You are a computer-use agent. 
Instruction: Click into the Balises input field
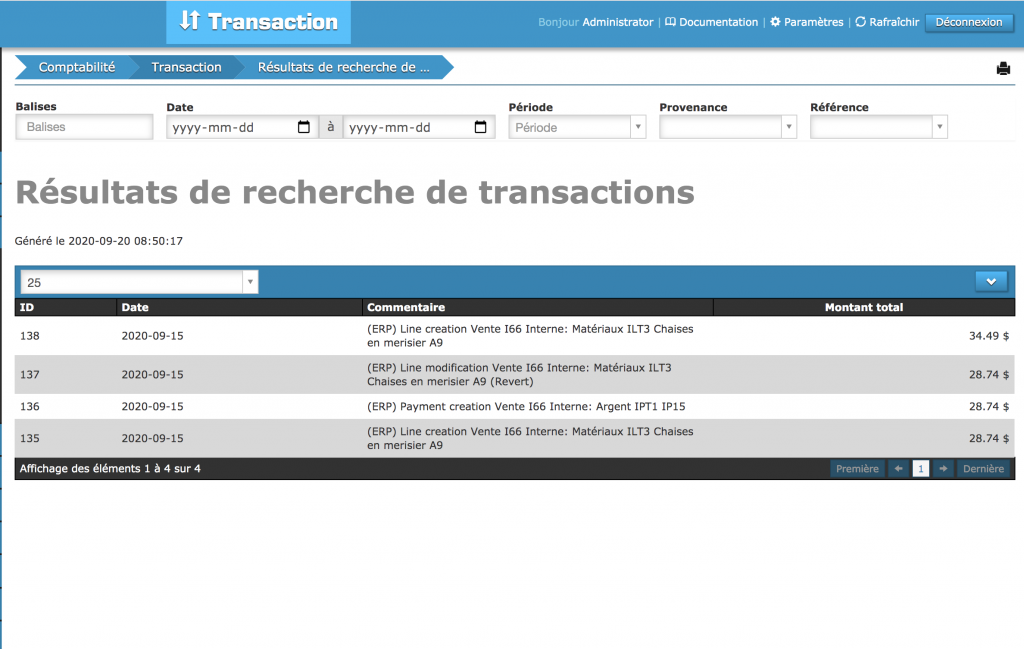(84, 127)
